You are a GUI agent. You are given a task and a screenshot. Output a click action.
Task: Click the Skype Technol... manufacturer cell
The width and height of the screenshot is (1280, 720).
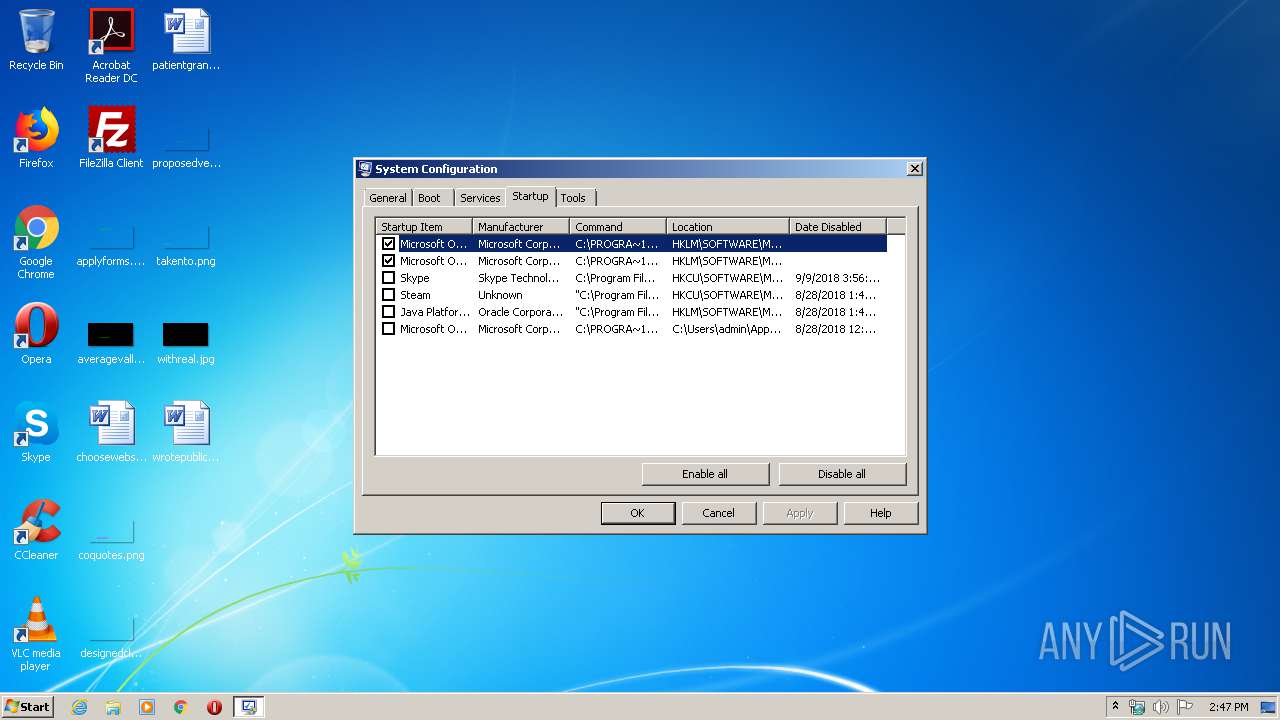[519, 278]
